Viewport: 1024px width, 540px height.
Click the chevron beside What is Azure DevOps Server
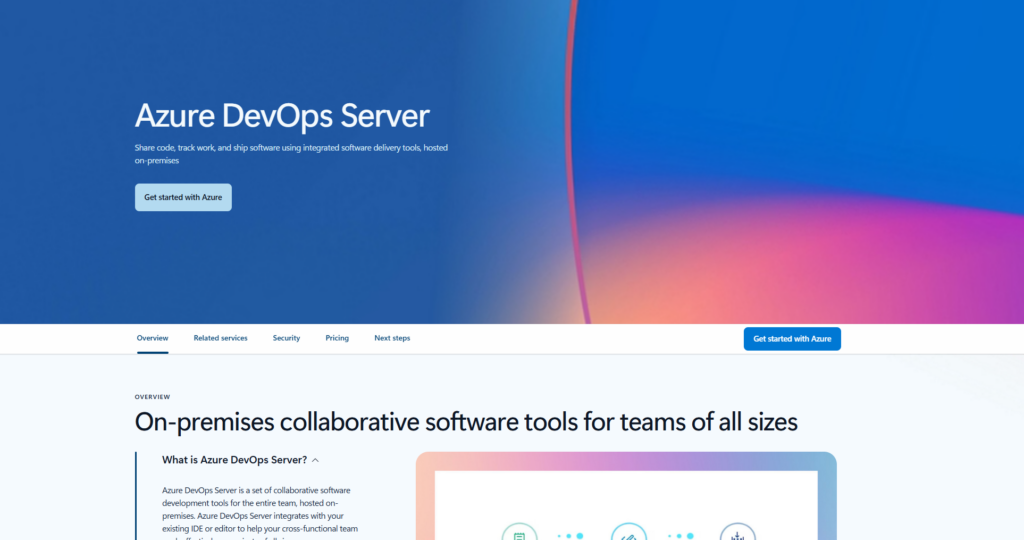click(x=316, y=460)
